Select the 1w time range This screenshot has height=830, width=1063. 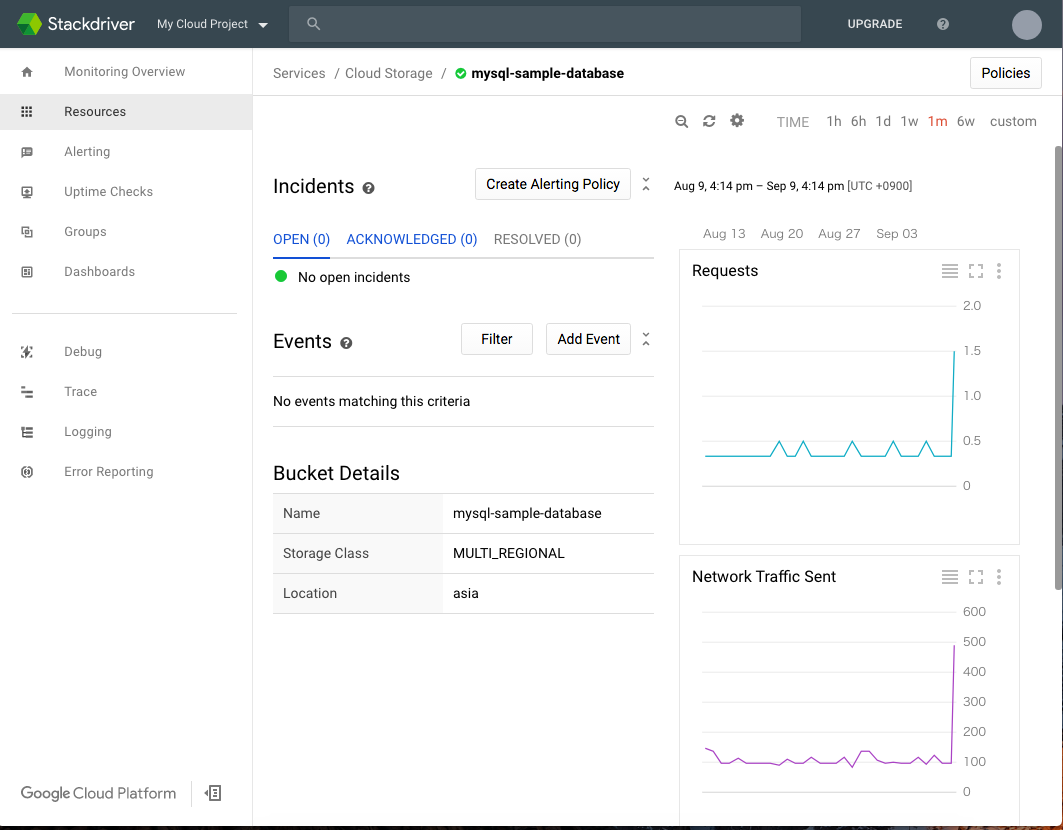point(909,121)
